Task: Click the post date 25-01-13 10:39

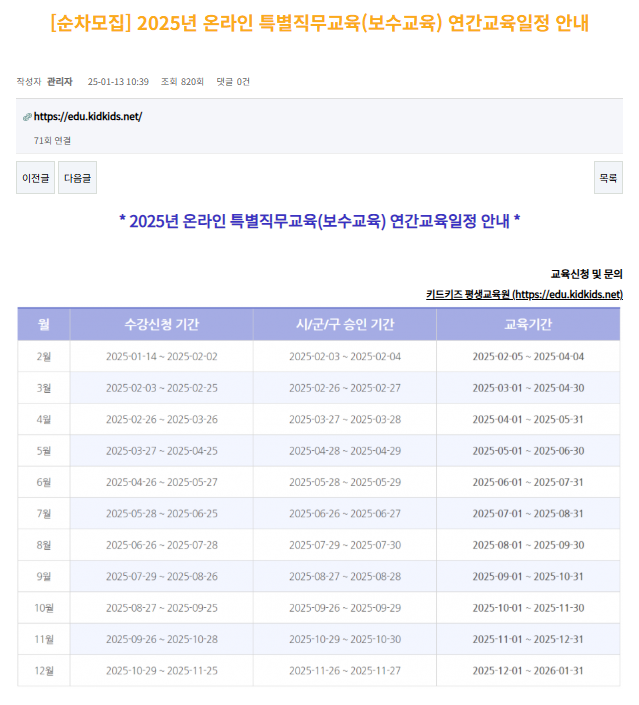Action: pyautogui.click(x=118, y=82)
